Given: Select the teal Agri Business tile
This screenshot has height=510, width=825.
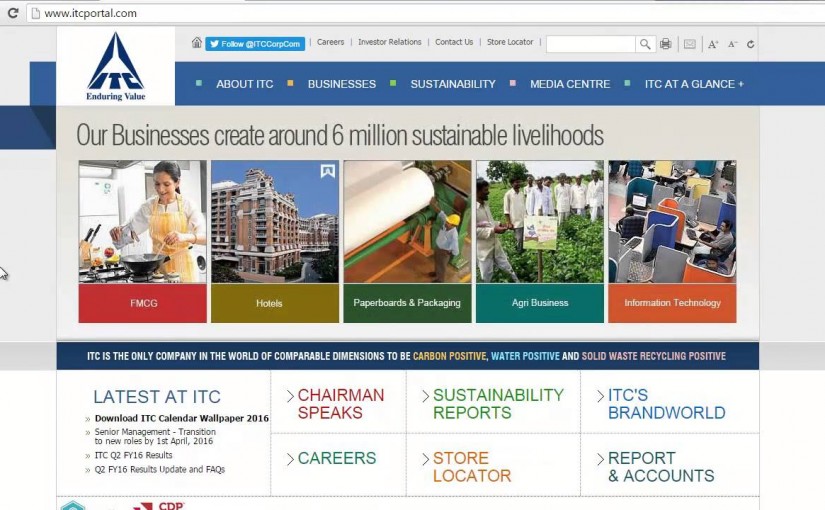Looking at the screenshot, I should [540, 303].
